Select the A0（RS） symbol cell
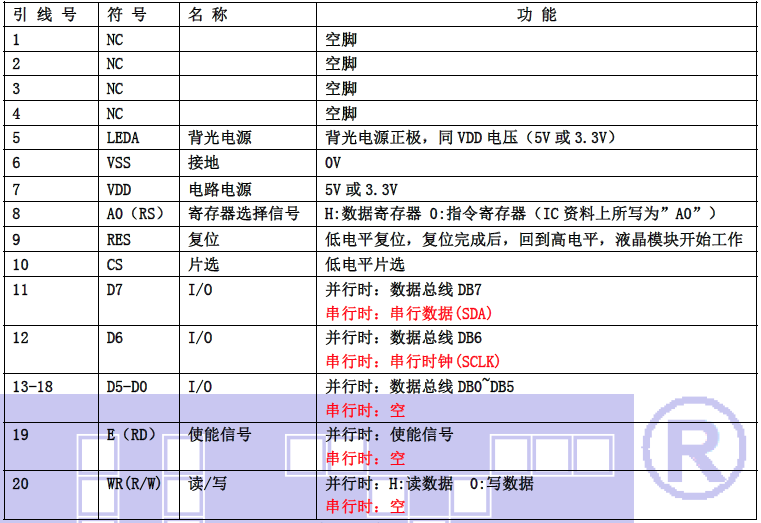Screen dimensions: 761x523 tap(135, 213)
